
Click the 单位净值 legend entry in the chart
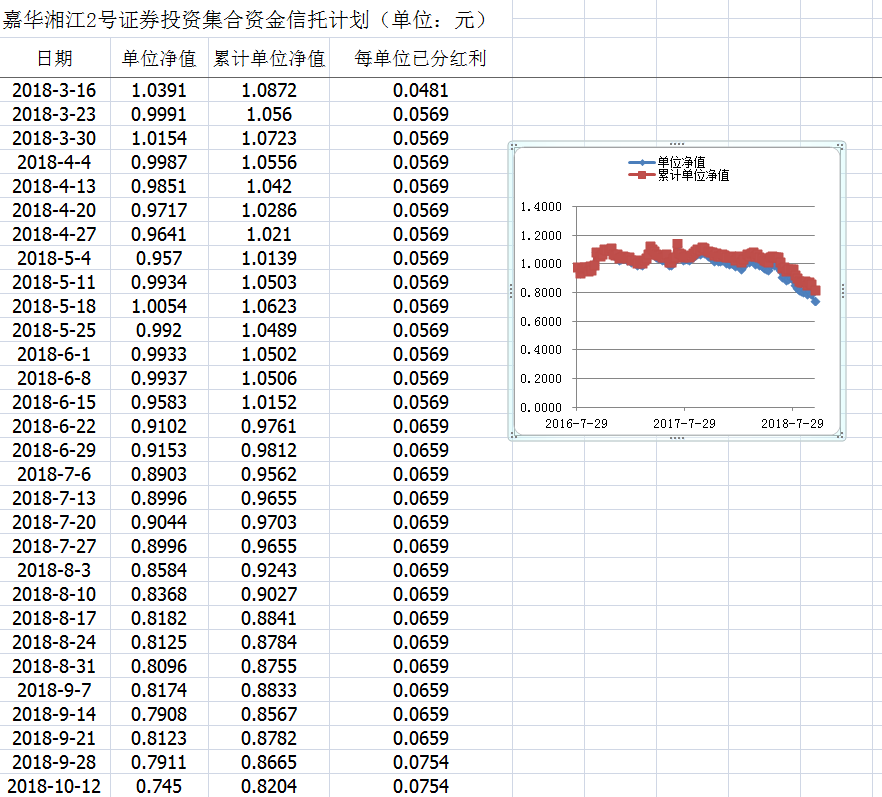(x=667, y=163)
